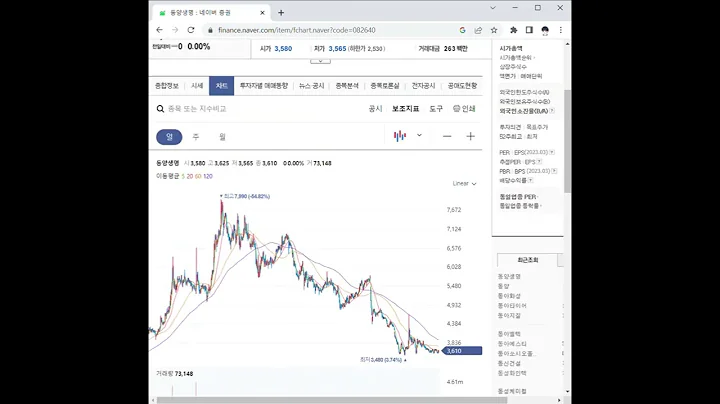Switch to the 종합정보 tab
This screenshot has height=404, width=720.
pos(167,86)
